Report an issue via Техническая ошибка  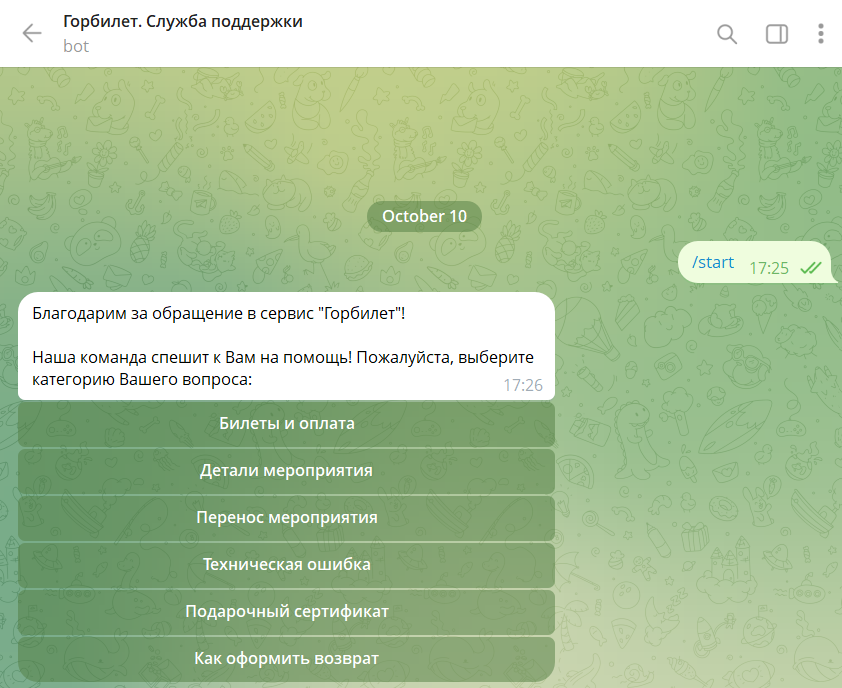[287, 565]
